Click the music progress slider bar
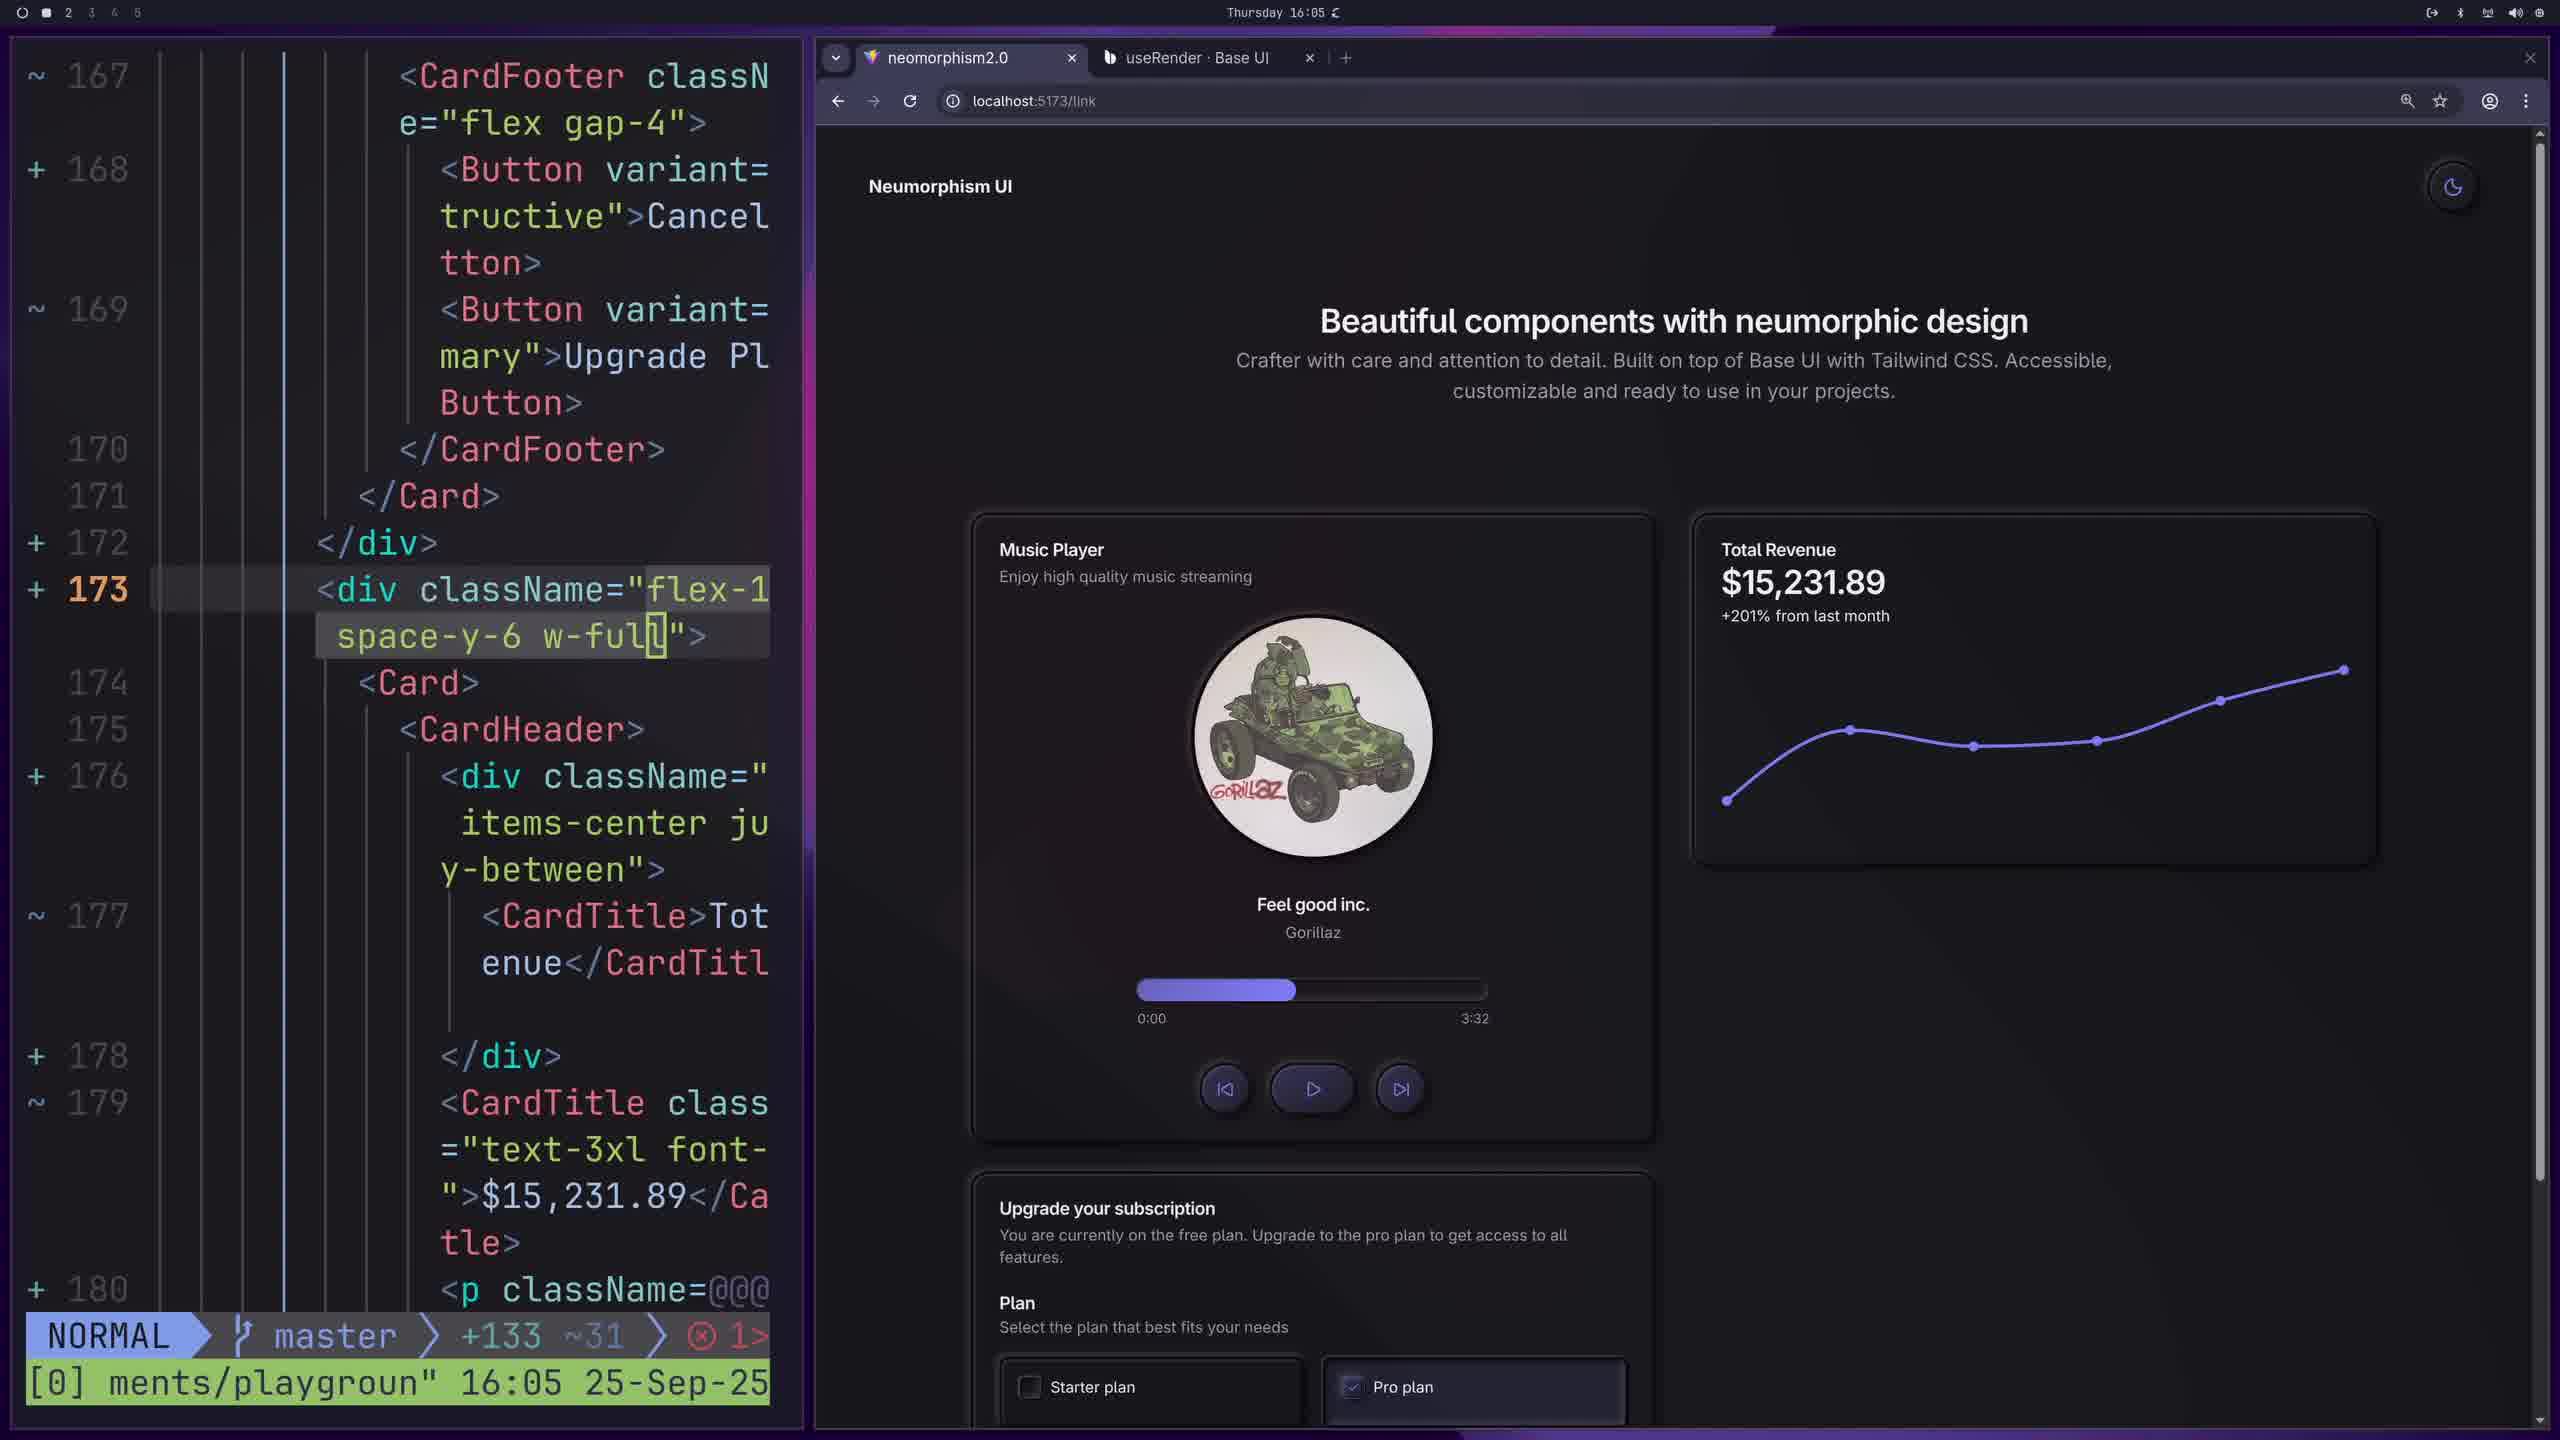This screenshot has height=1440, width=2560. point(1312,990)
